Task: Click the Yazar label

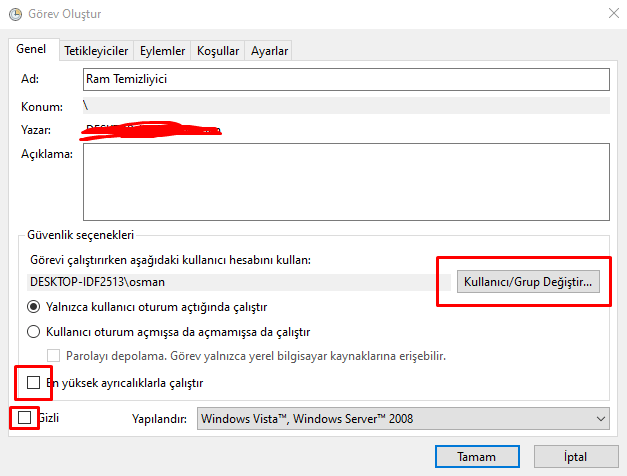Action: 36,130
